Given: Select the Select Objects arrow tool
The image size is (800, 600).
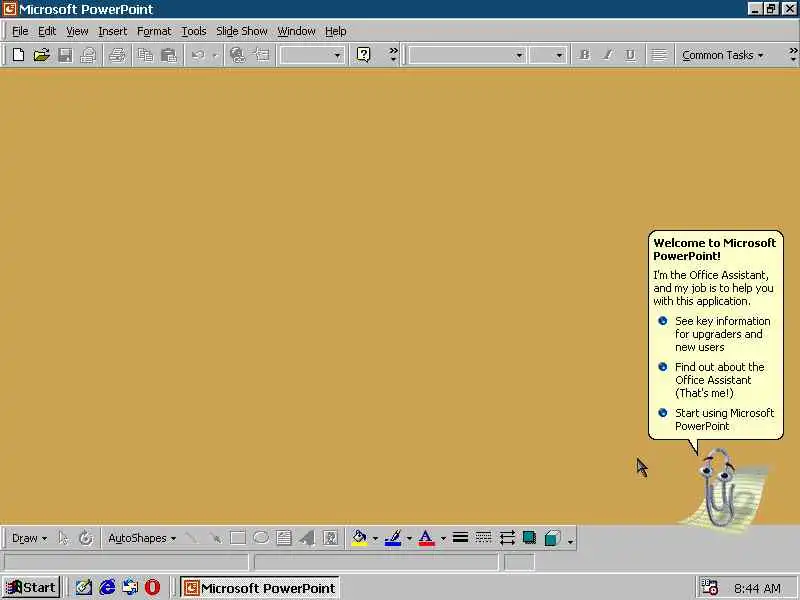Looking at the screenshot, I should click(63, 538).
